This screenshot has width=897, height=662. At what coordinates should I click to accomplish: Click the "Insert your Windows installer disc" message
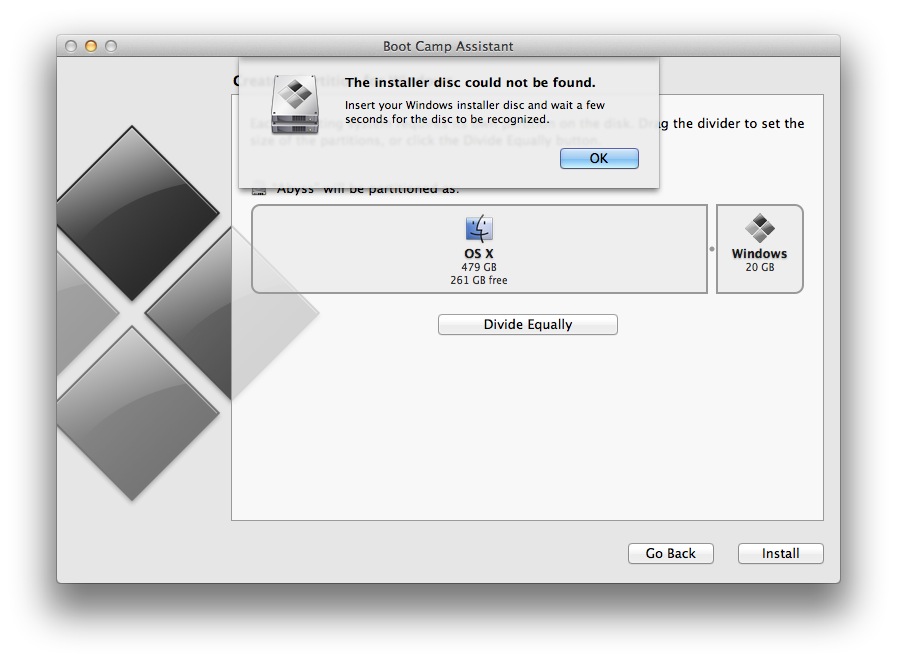pos(475,112)
